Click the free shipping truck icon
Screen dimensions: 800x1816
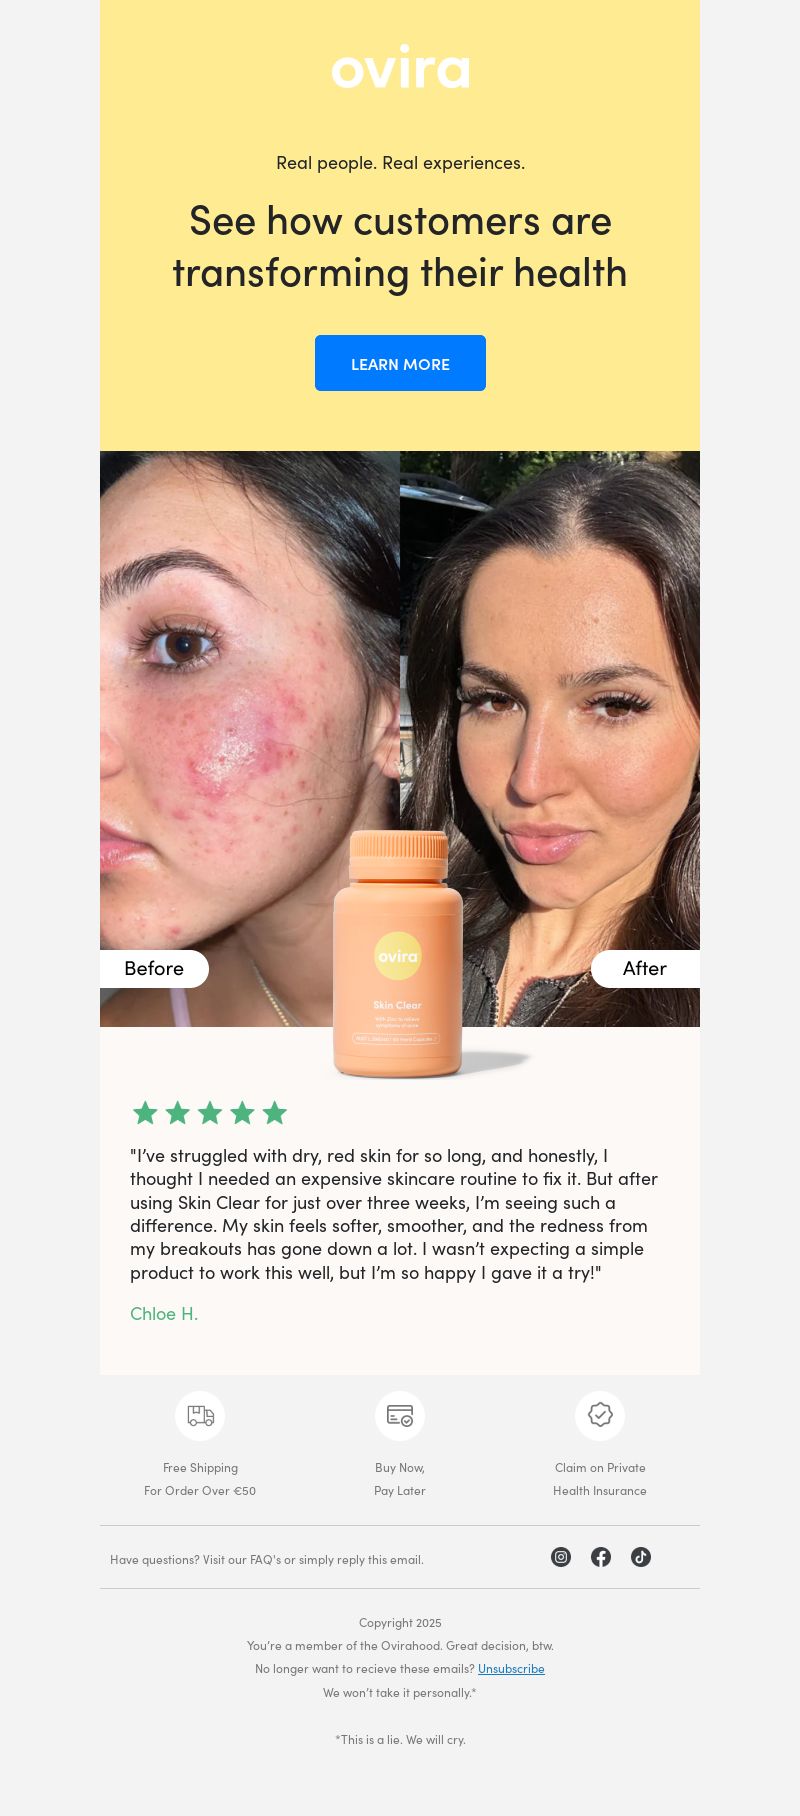point(200,1416)
